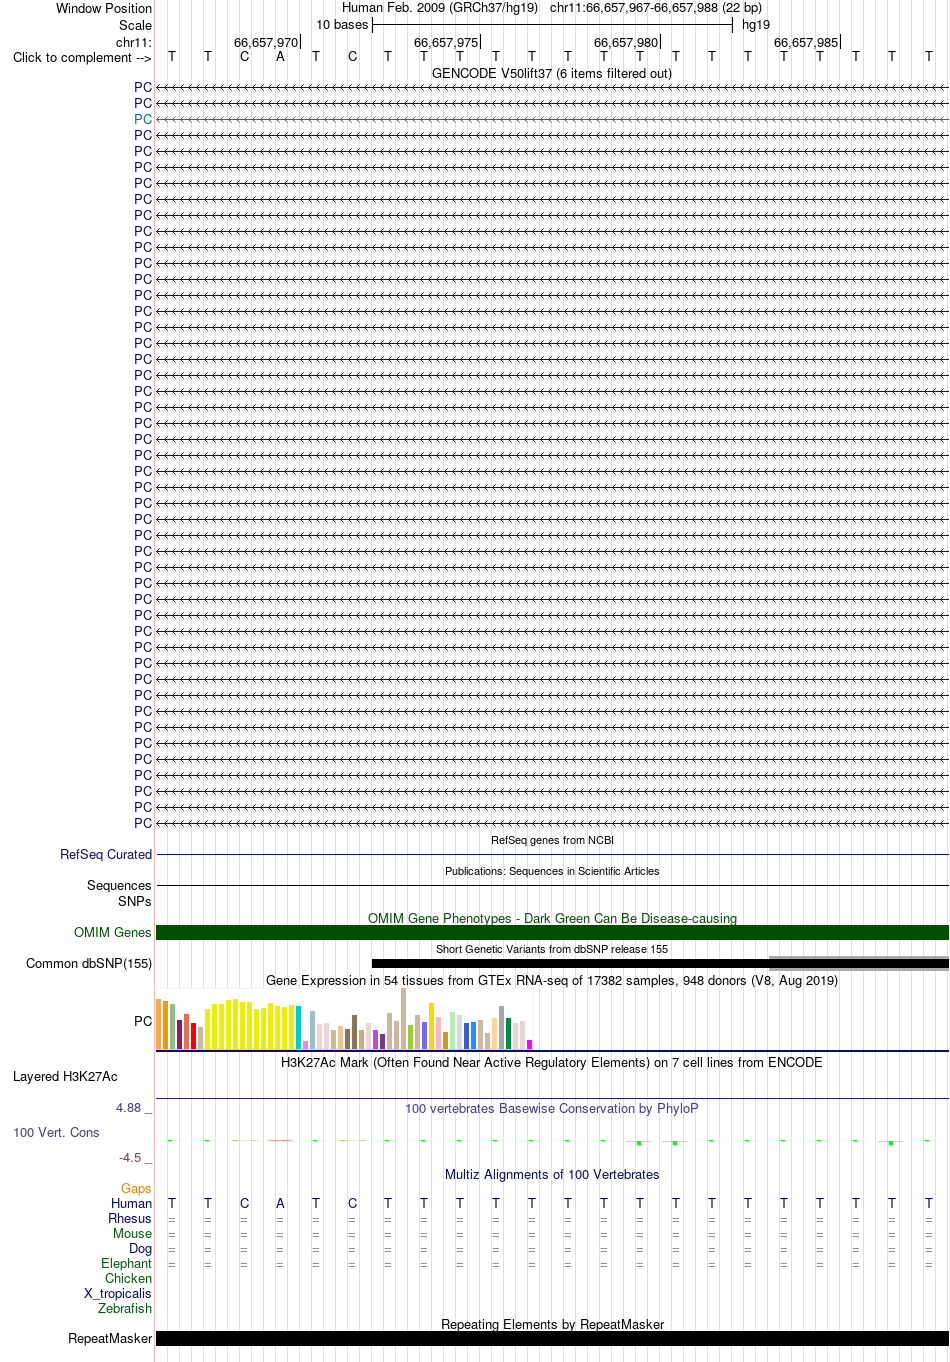Click the Window Position label
This screenshot has height=1362, width=950.
point(104,8)
